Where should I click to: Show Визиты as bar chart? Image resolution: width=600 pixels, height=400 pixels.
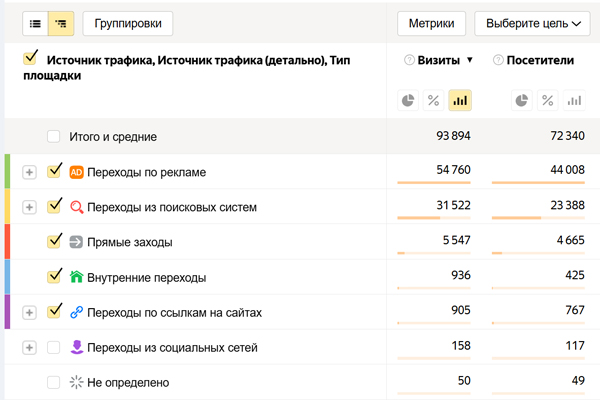click(x=460, y=100)
